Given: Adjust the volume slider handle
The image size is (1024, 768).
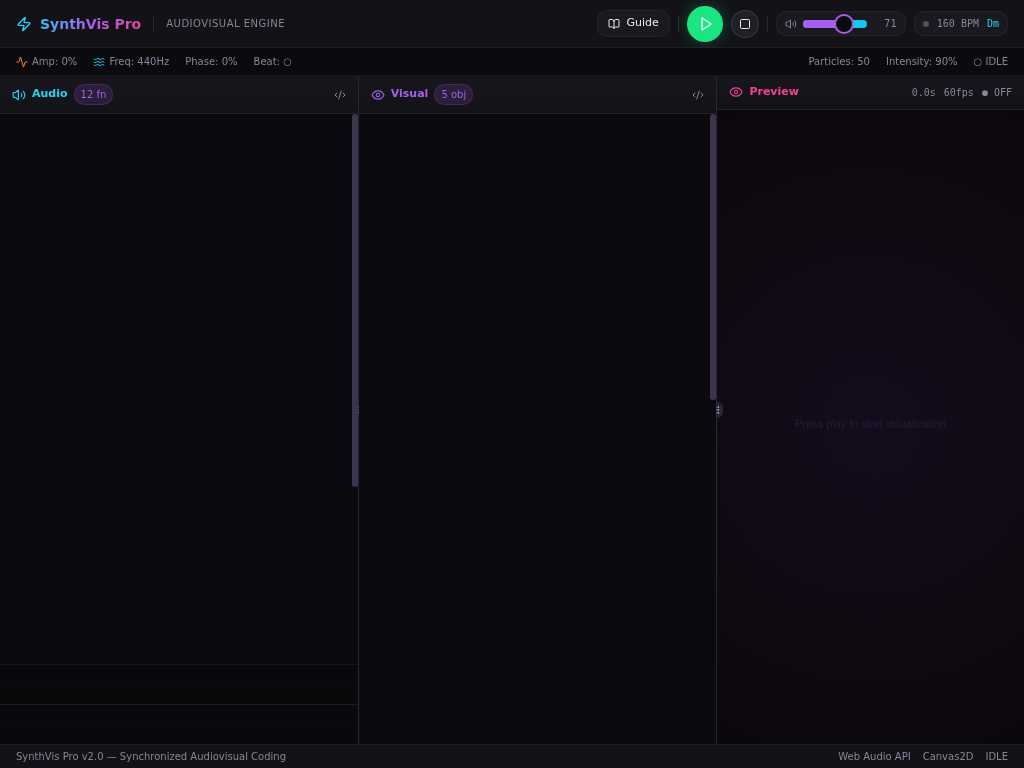Looking at the screenshot, I should tap(844, 24).
